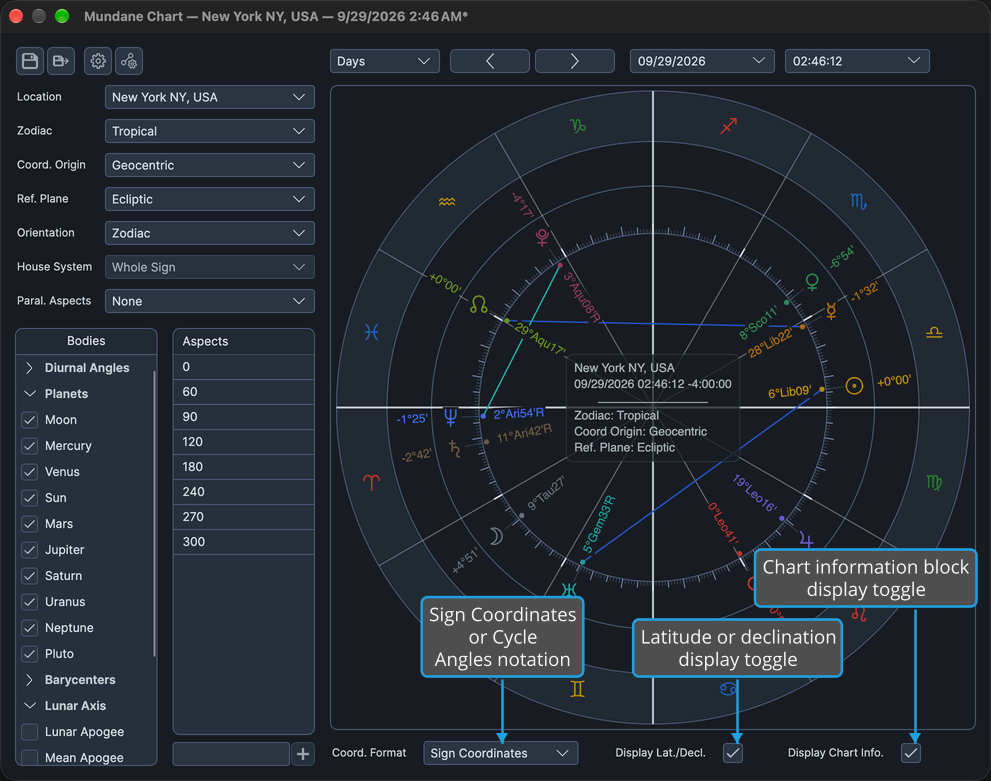This screenshot has height=781, width=991.
Task: Select the 90 aspect row
Action: pos(243,417)
